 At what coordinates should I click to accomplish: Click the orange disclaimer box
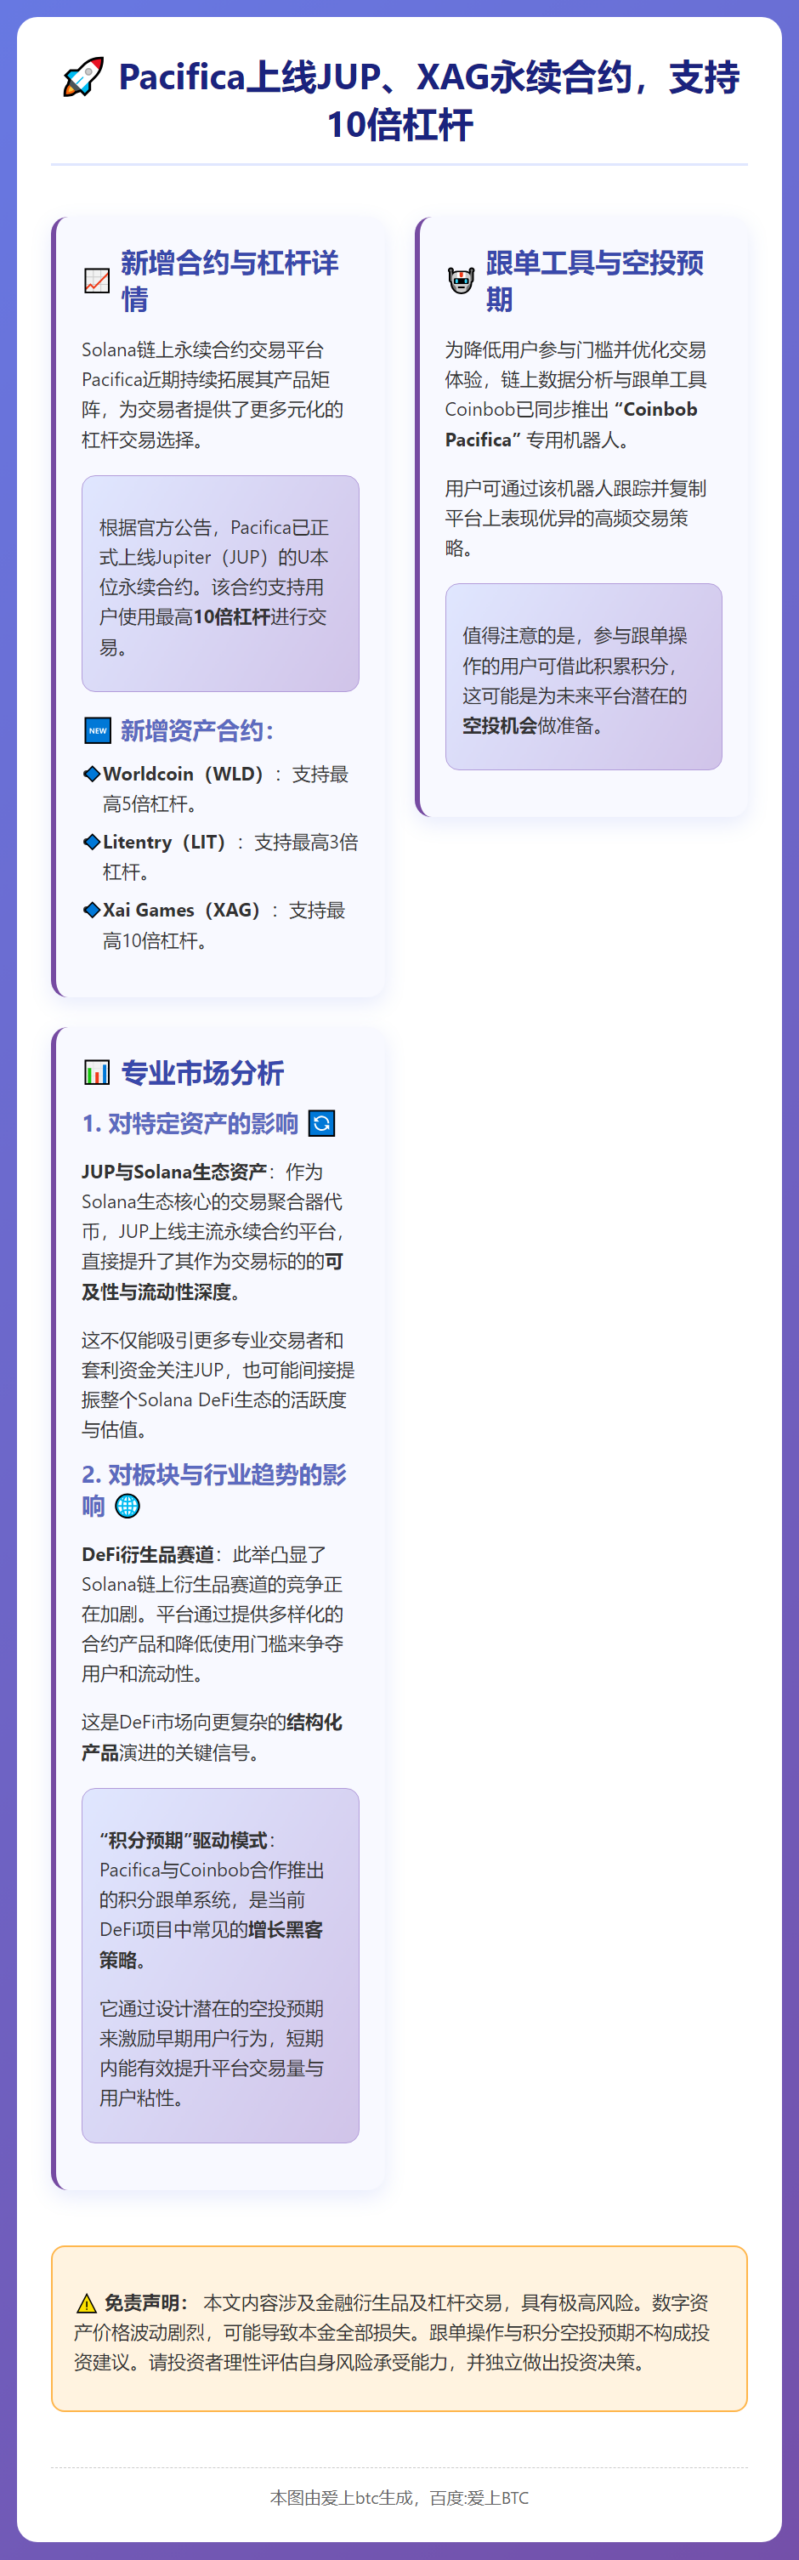click(399, 2329)
